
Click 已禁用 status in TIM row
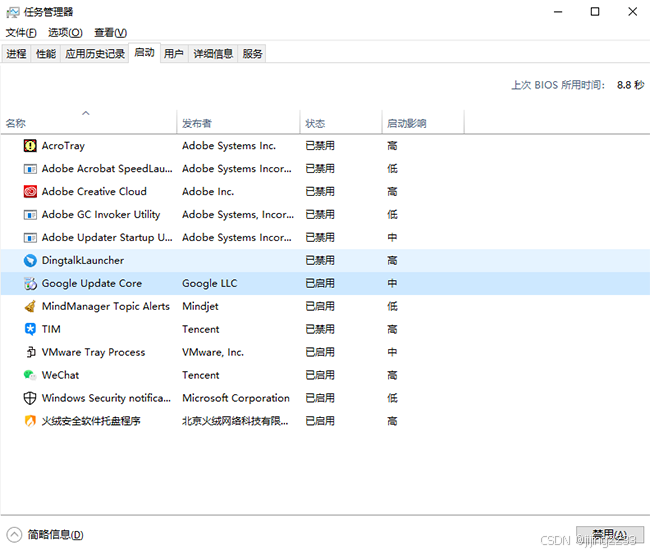320,329
